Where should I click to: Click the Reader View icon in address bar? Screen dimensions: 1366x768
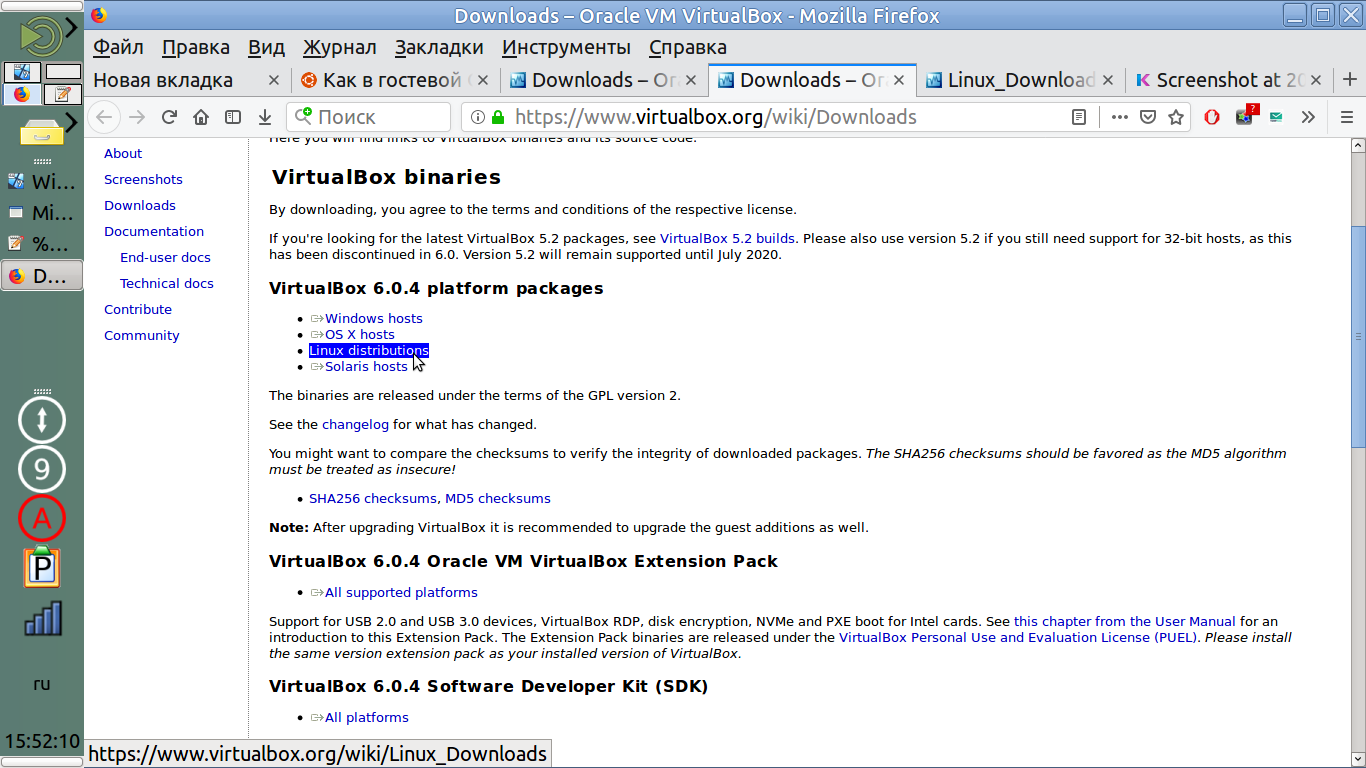[x=1079, y=117]
